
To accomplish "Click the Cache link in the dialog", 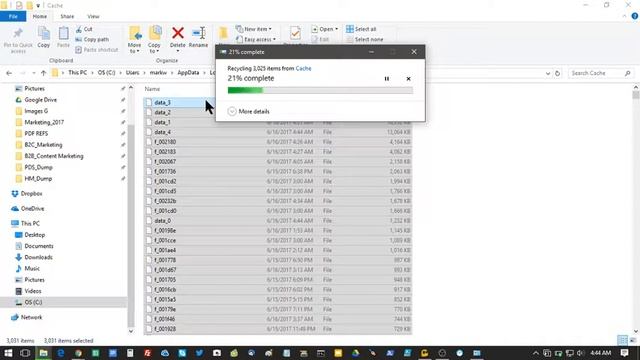I will pyautogui.click(x=303, y=69).
